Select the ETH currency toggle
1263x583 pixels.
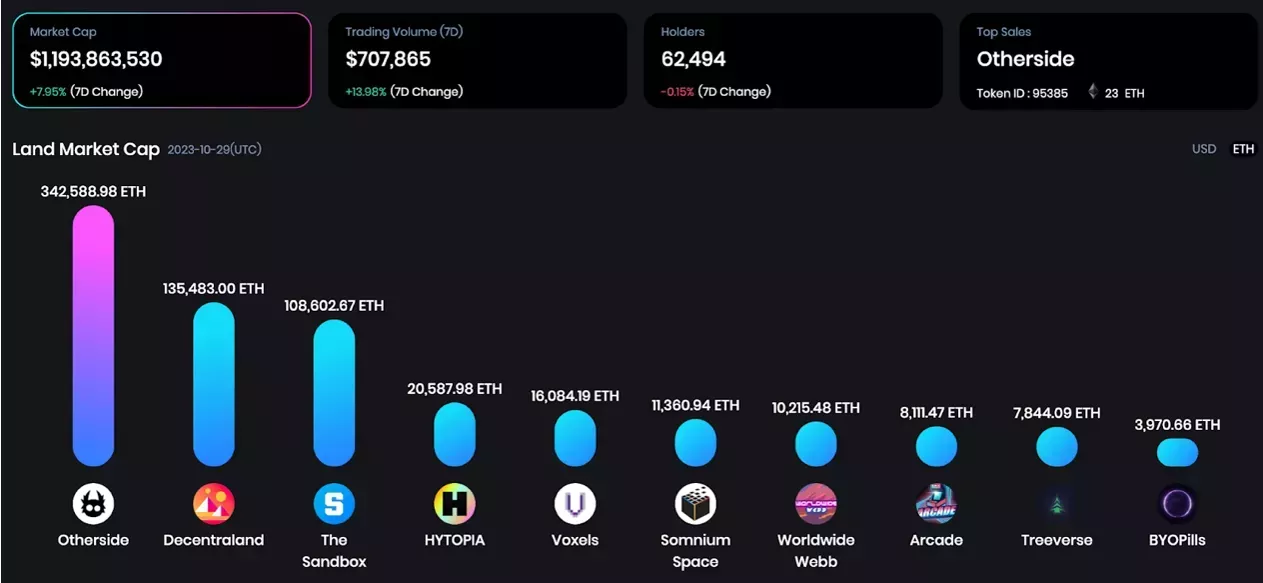[x=1242, y=149]
